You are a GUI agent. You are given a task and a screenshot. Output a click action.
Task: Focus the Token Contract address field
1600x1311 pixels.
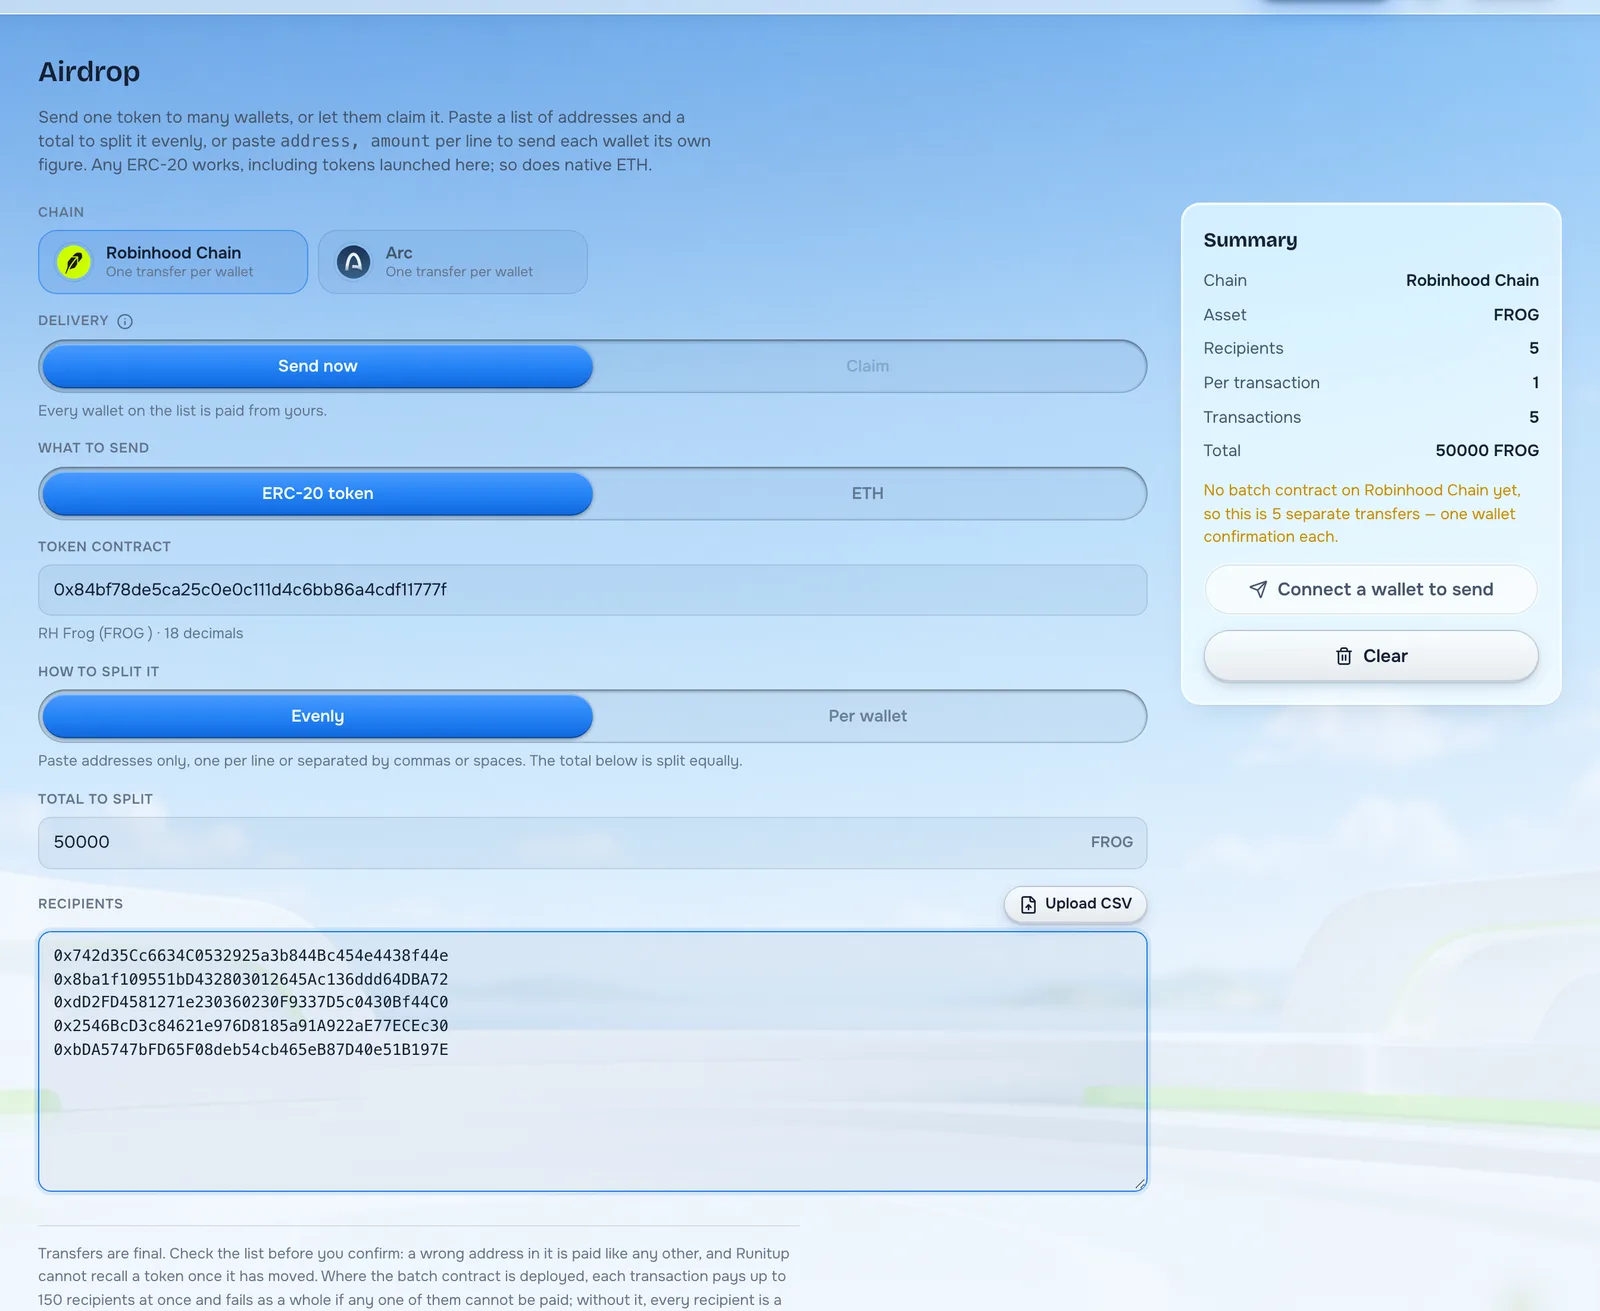tap(592, 590)
